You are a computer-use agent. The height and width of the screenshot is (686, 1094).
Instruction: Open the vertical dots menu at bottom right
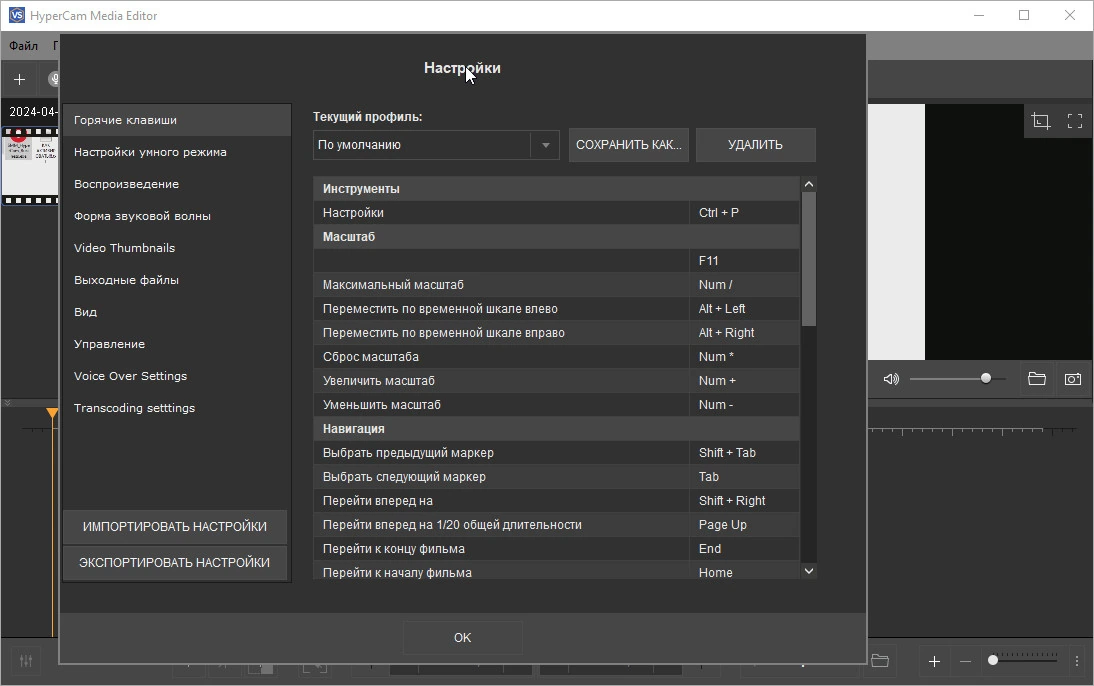click(1077, 661)
